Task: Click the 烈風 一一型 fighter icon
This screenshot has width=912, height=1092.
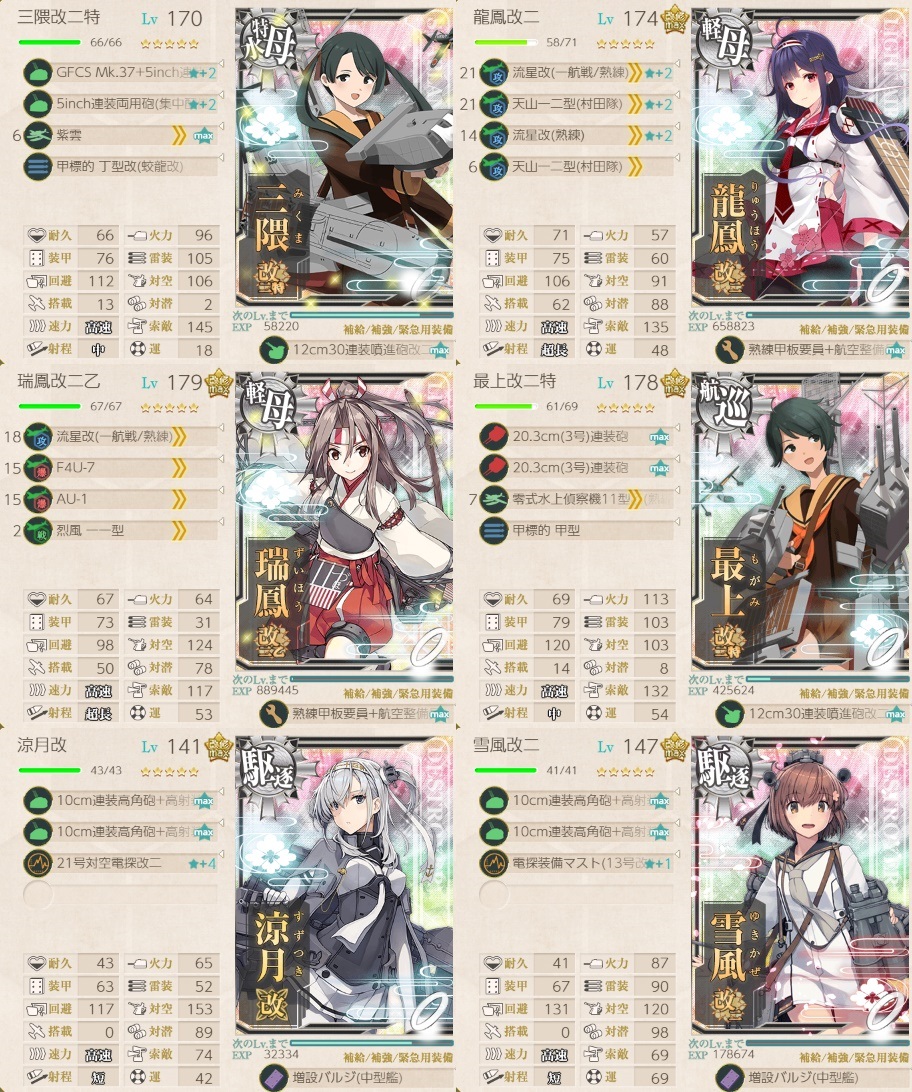Action: pos(38,530)
